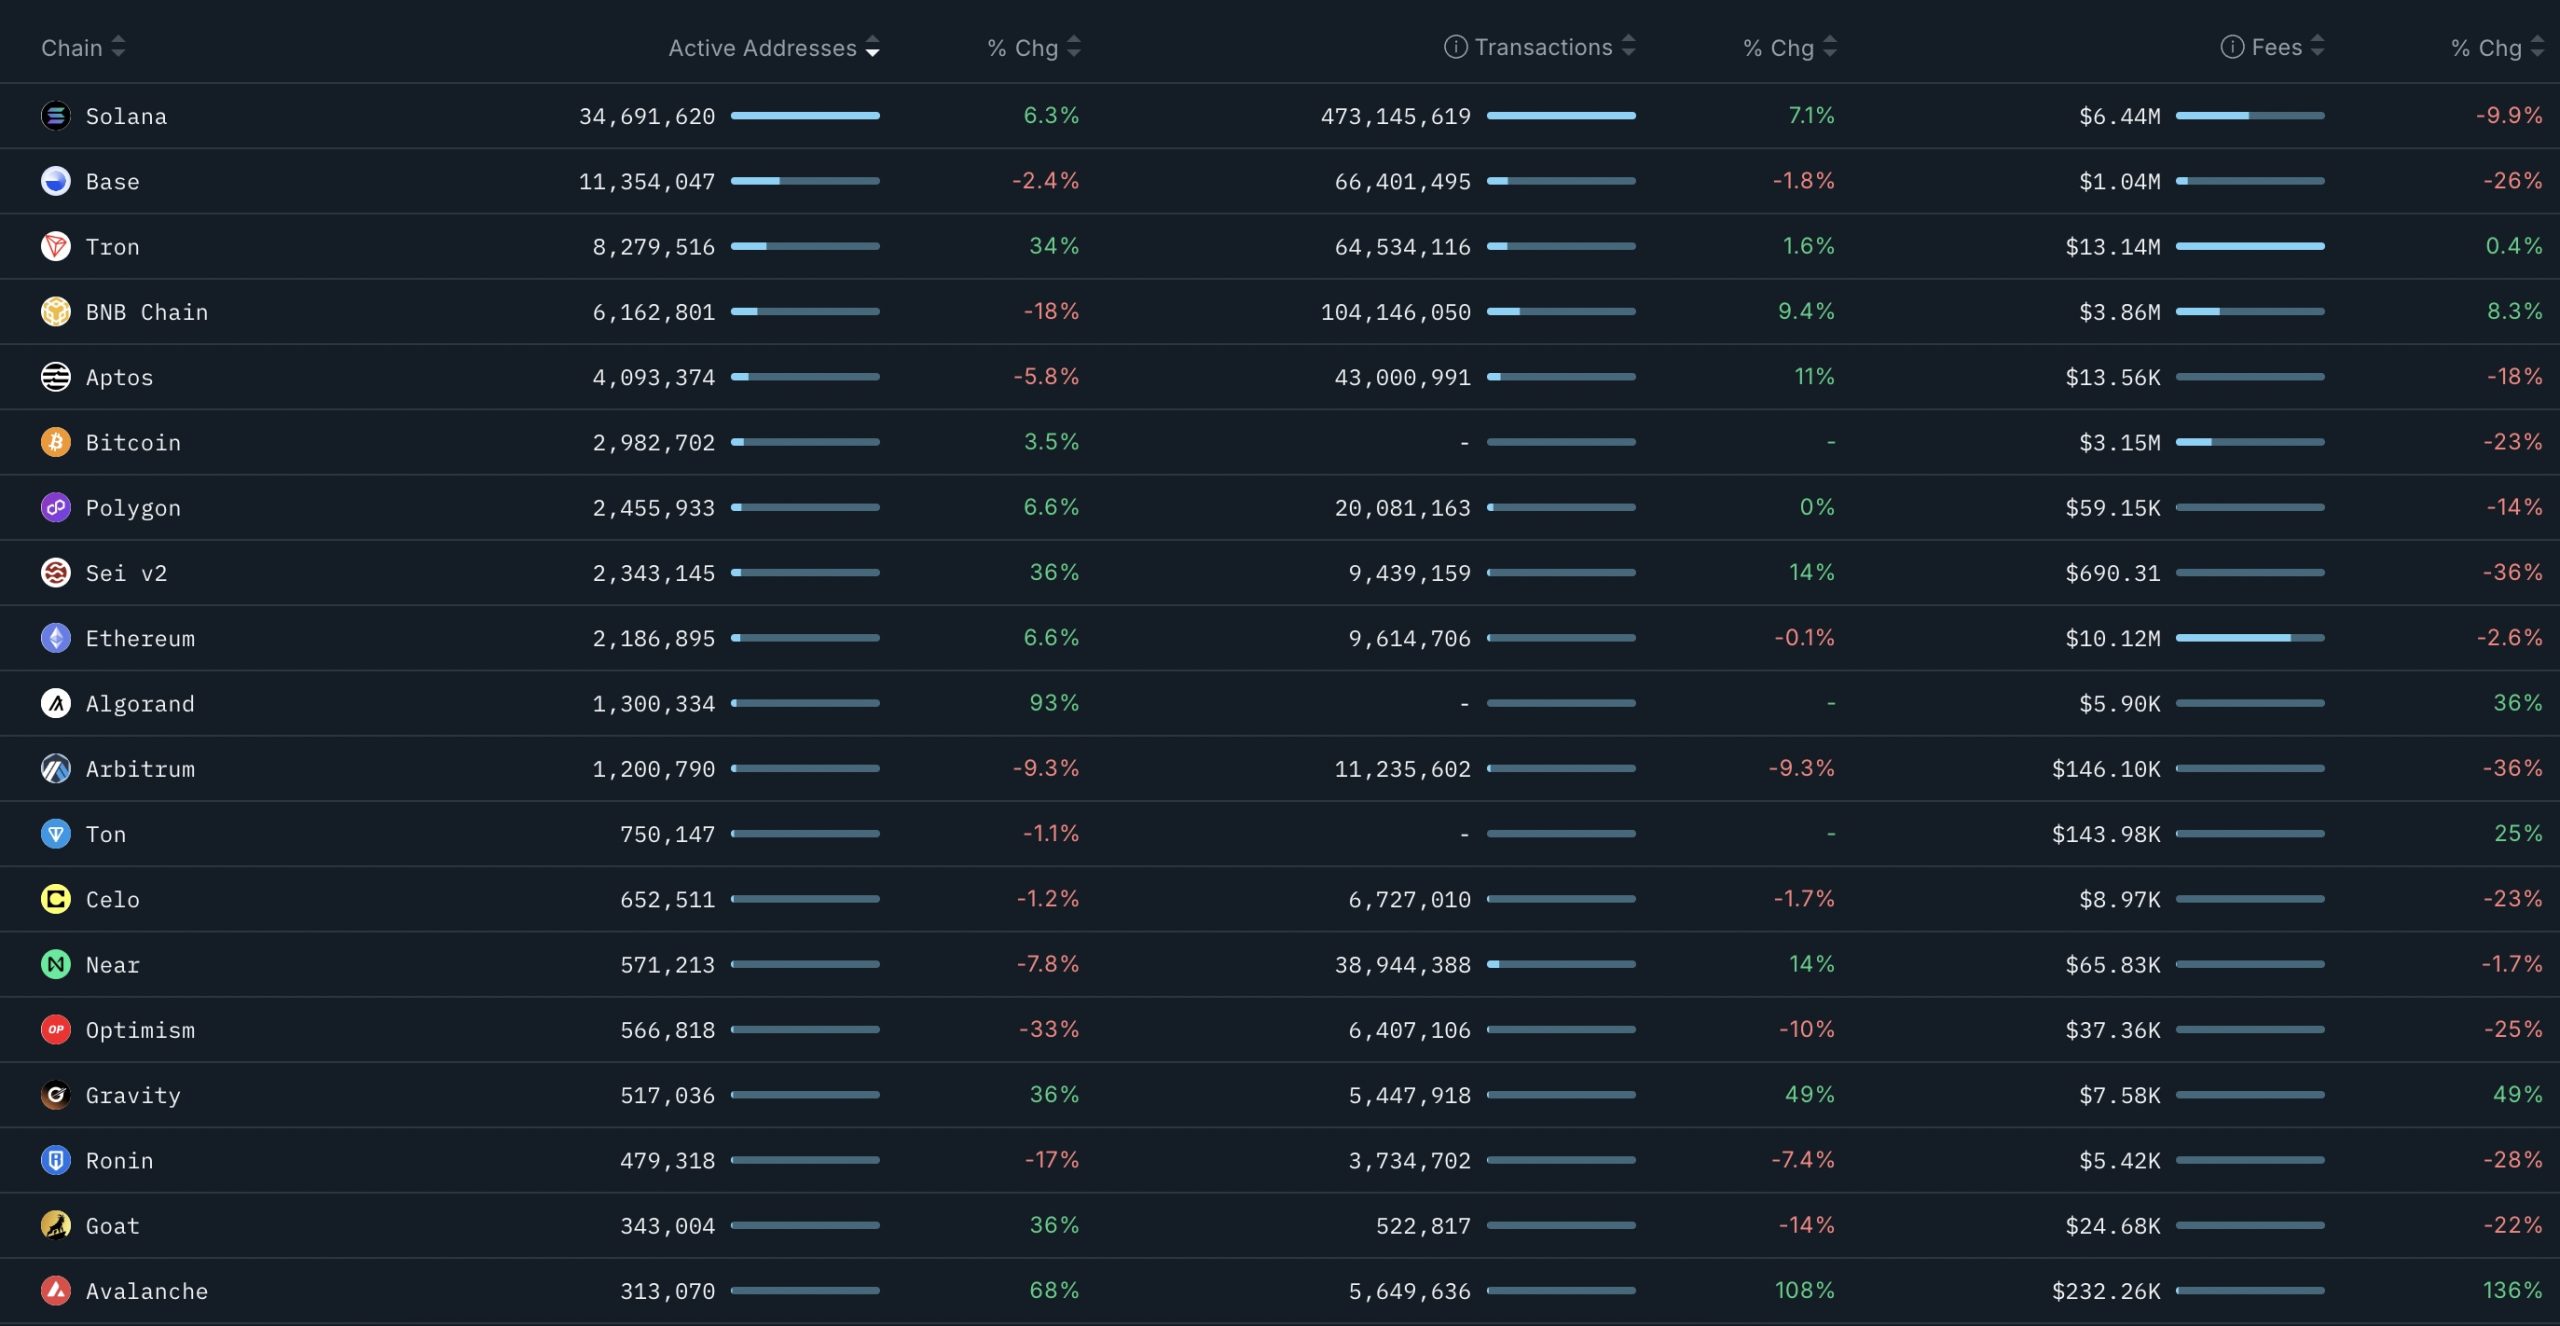This screenshot has width=2560, height=1326.
Task: Click the Ethereum logo icon
Action: 56,638
